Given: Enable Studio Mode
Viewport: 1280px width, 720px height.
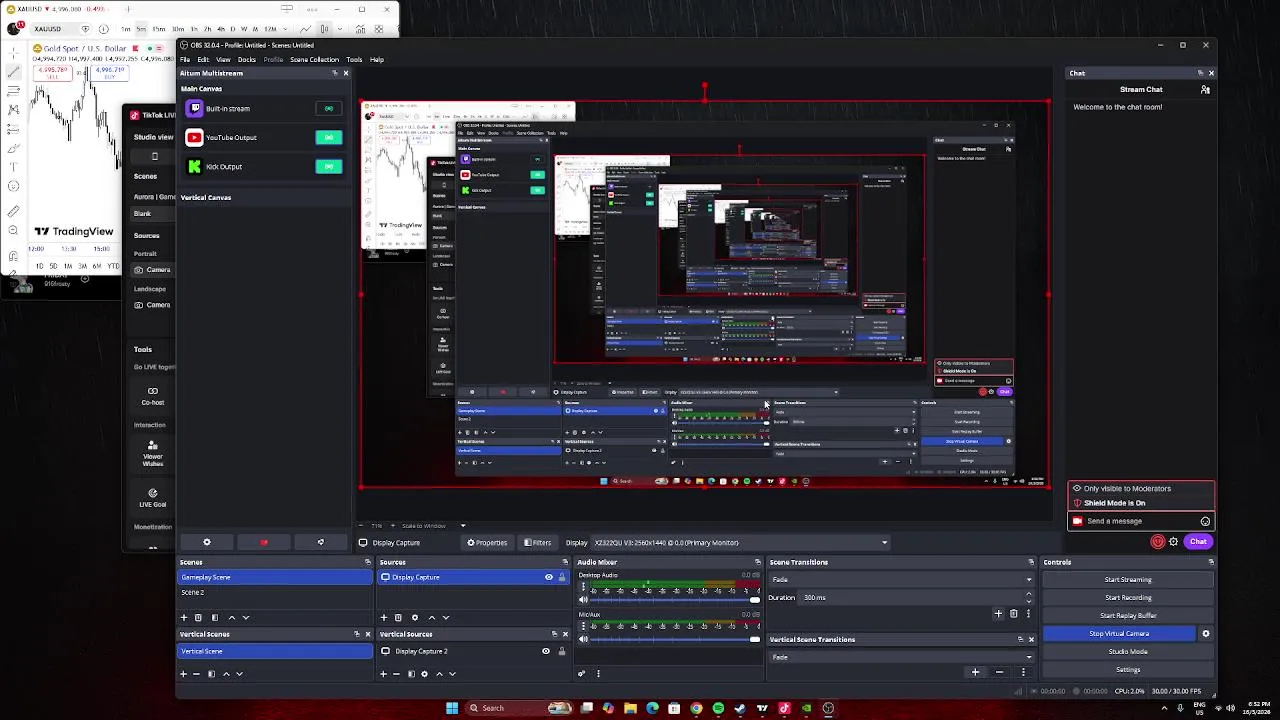Looking at the screenshot, I should (1128, 651).
